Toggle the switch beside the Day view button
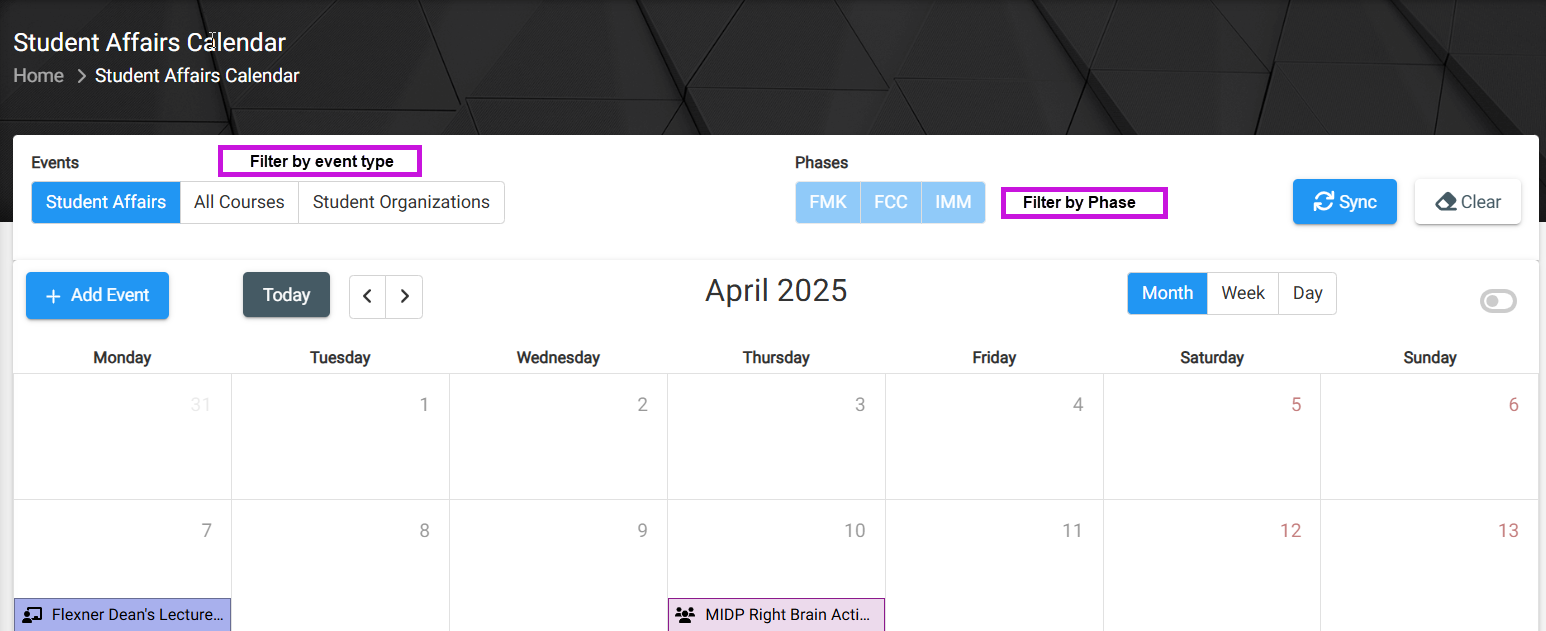1546x631 pixels. 1498,301
